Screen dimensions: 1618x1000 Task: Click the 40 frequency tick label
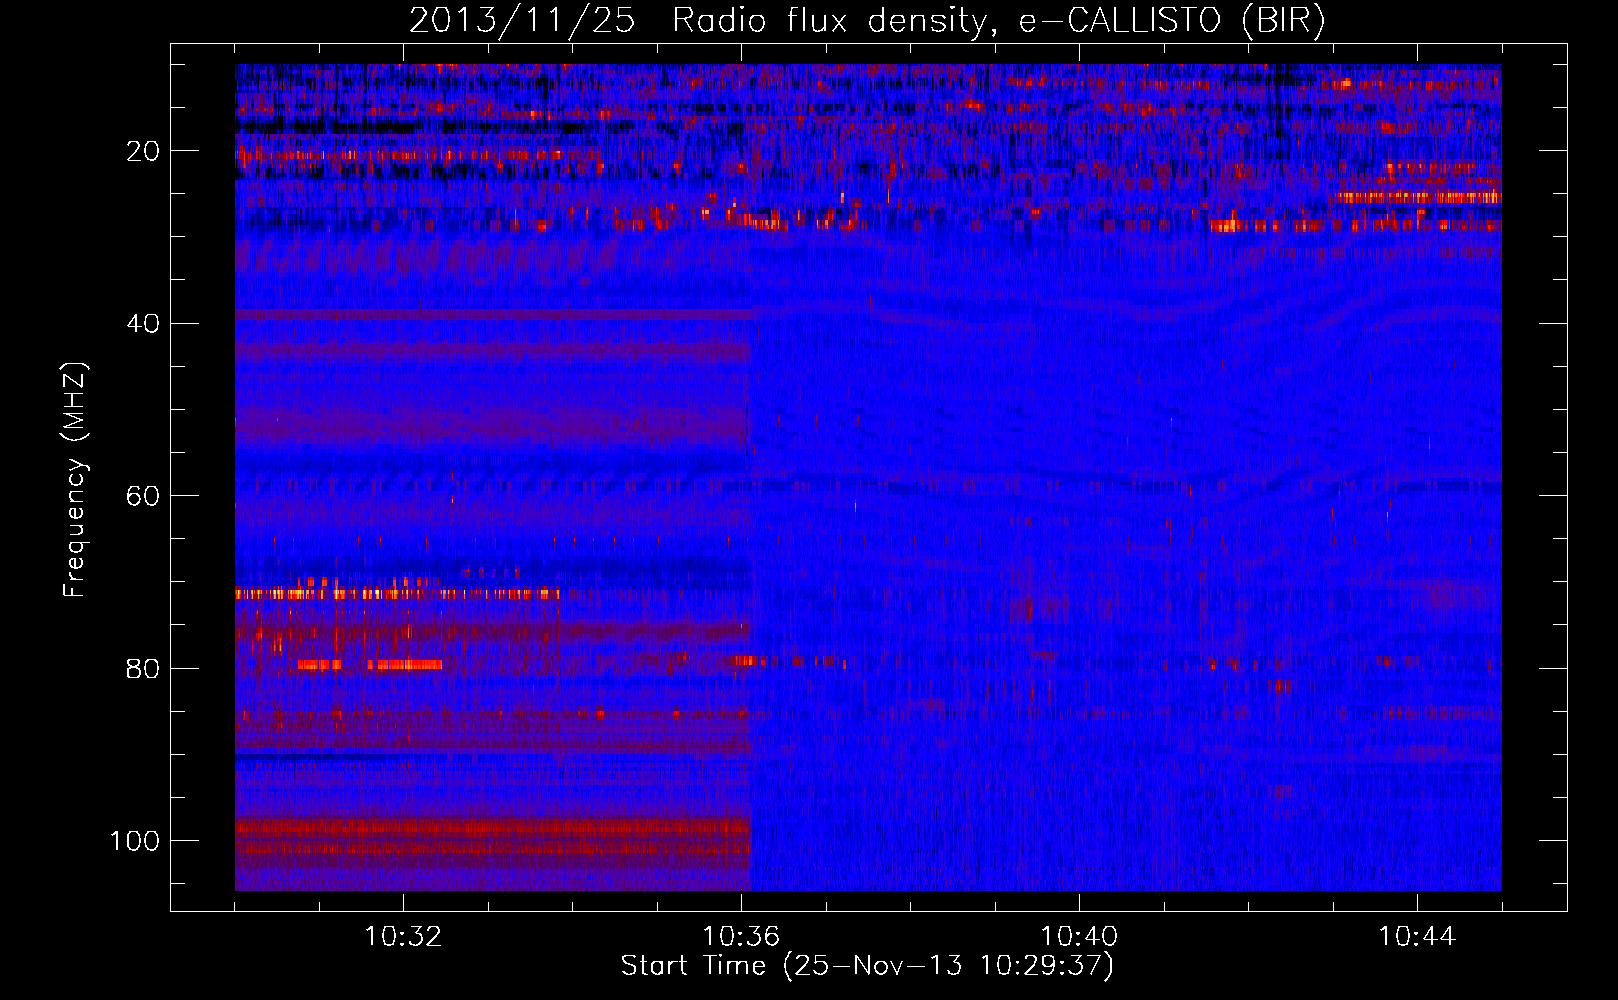click(143, 323)
